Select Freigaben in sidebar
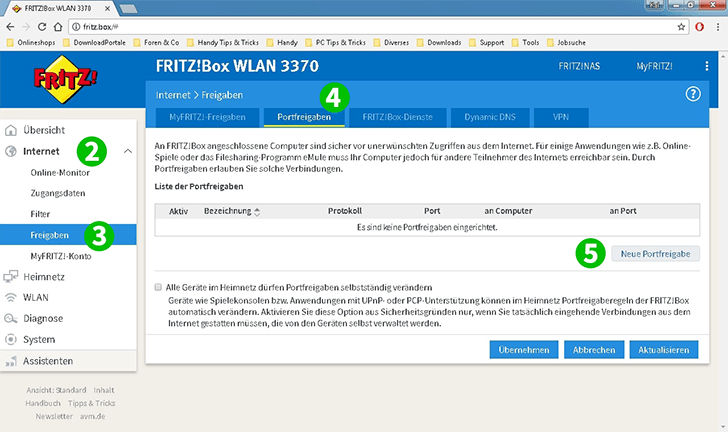Screen dimensions: 728x432 pyautogui.click(x=68, y=235)
